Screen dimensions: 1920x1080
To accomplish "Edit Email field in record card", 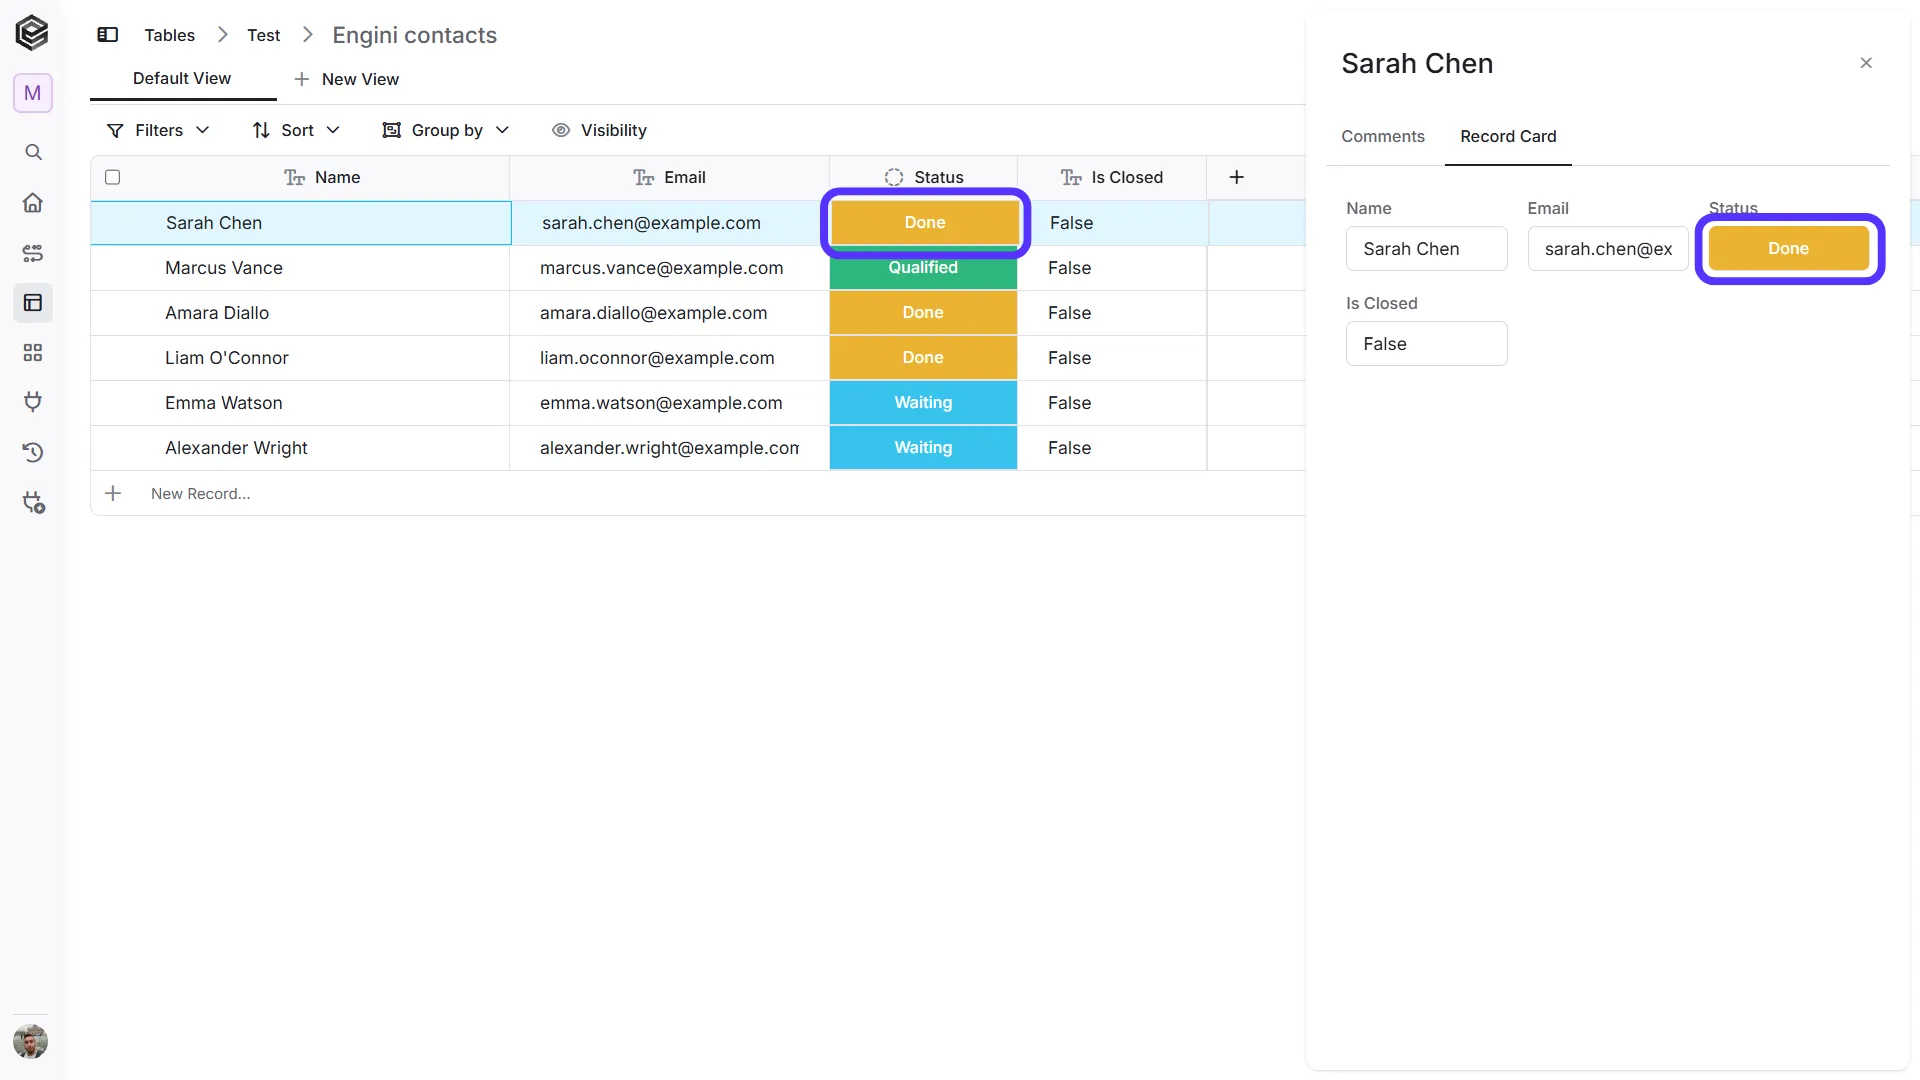I will pos(1608,249).
